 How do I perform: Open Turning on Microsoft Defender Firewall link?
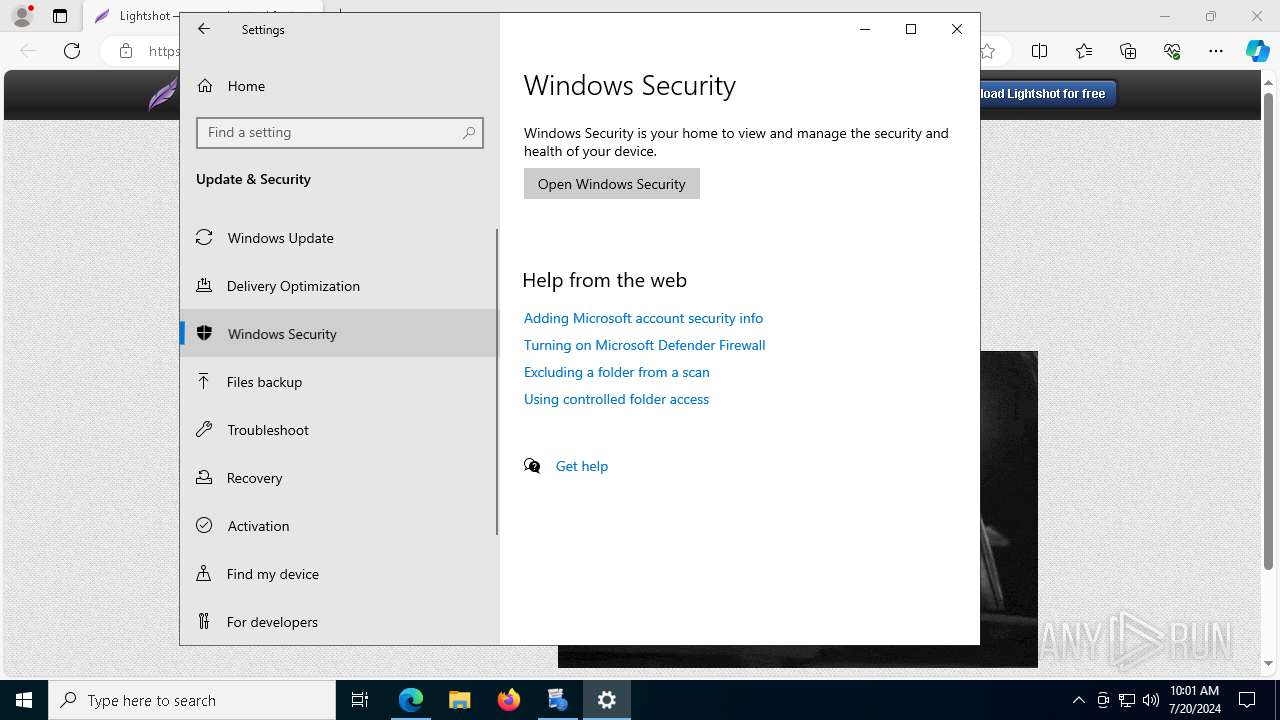click(644, 345)
